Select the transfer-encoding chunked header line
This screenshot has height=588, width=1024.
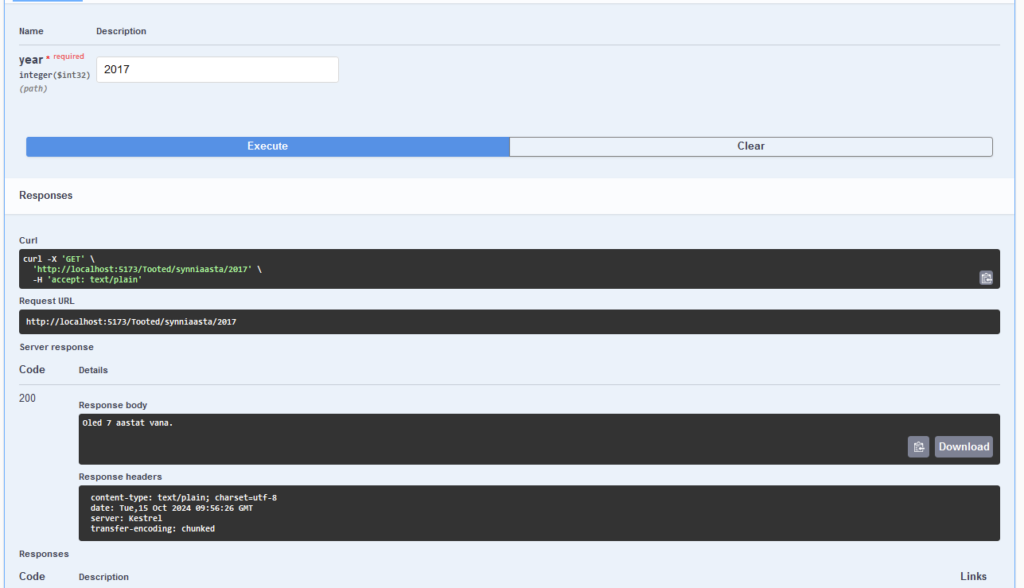pos(152,529)
